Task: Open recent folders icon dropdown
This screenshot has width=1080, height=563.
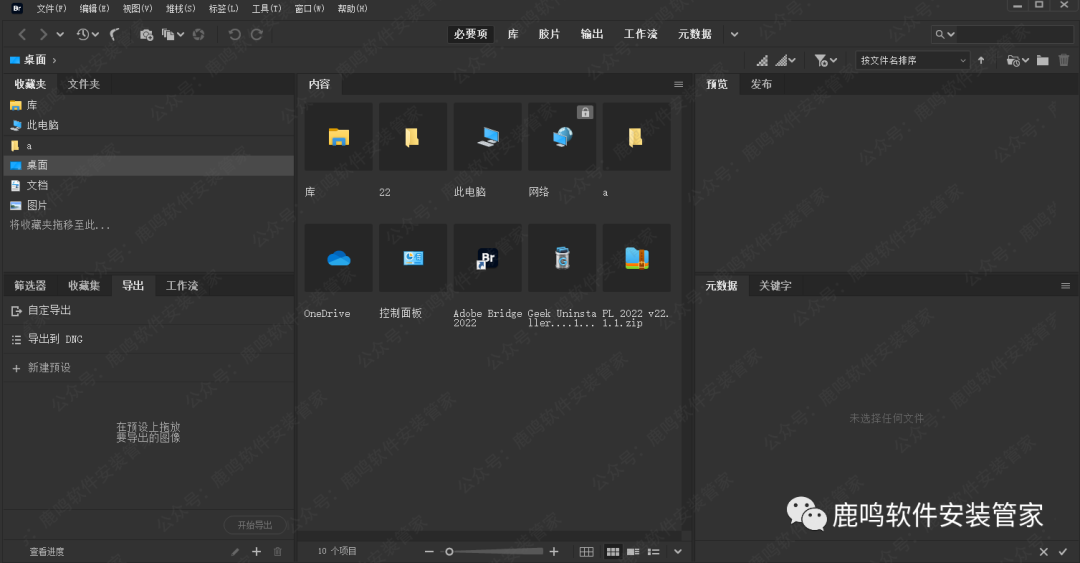Action: pos(1017,61)
